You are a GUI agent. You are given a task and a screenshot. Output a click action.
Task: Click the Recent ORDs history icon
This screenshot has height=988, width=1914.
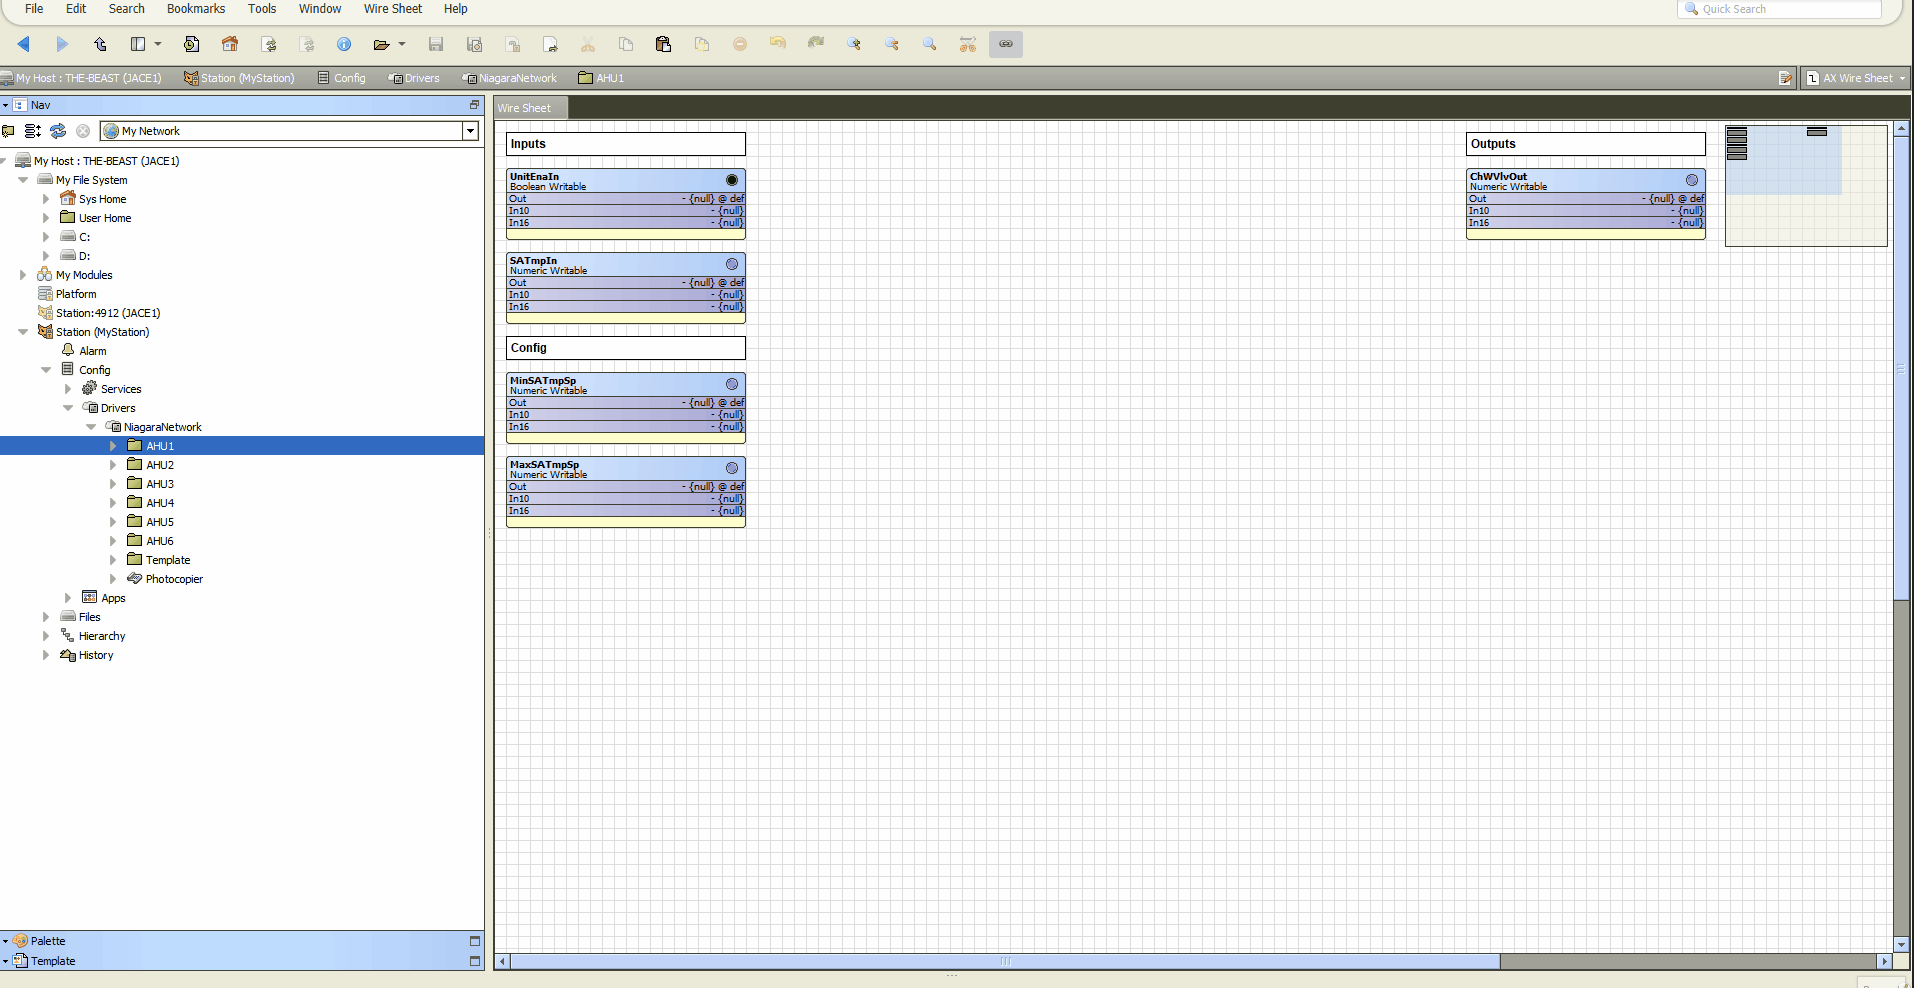coord(192,44)
